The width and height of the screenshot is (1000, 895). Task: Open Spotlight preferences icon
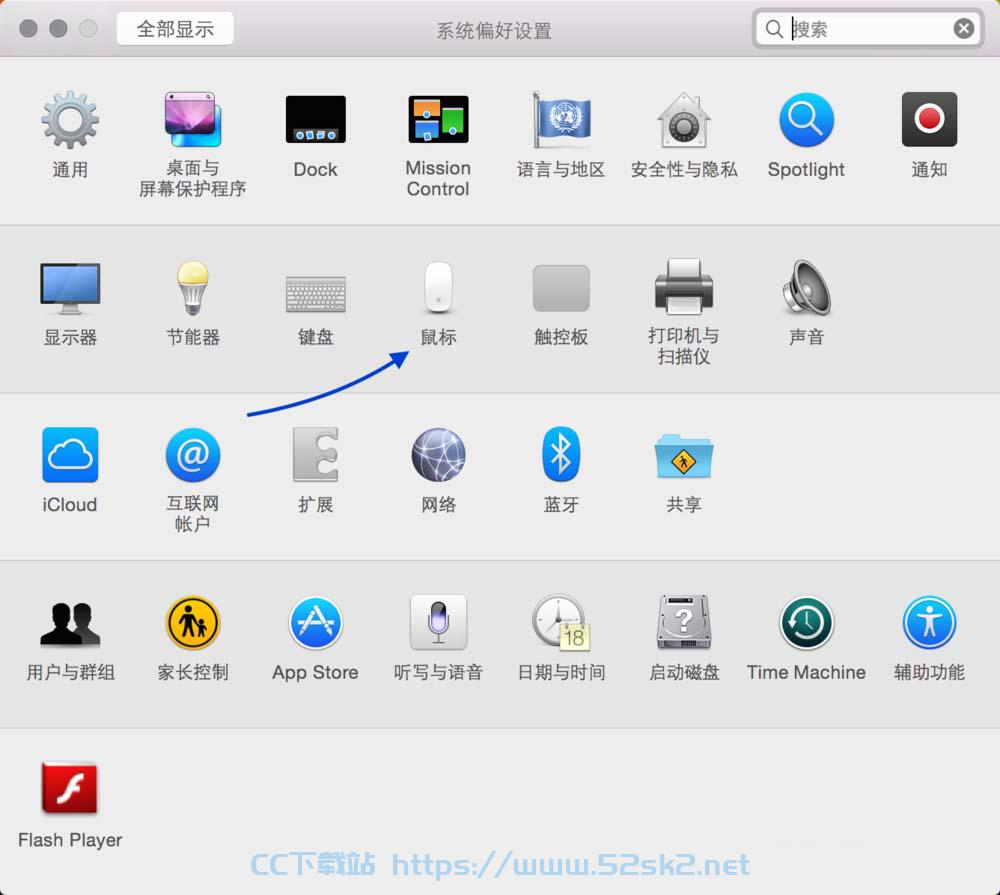(x=806, y=119)
